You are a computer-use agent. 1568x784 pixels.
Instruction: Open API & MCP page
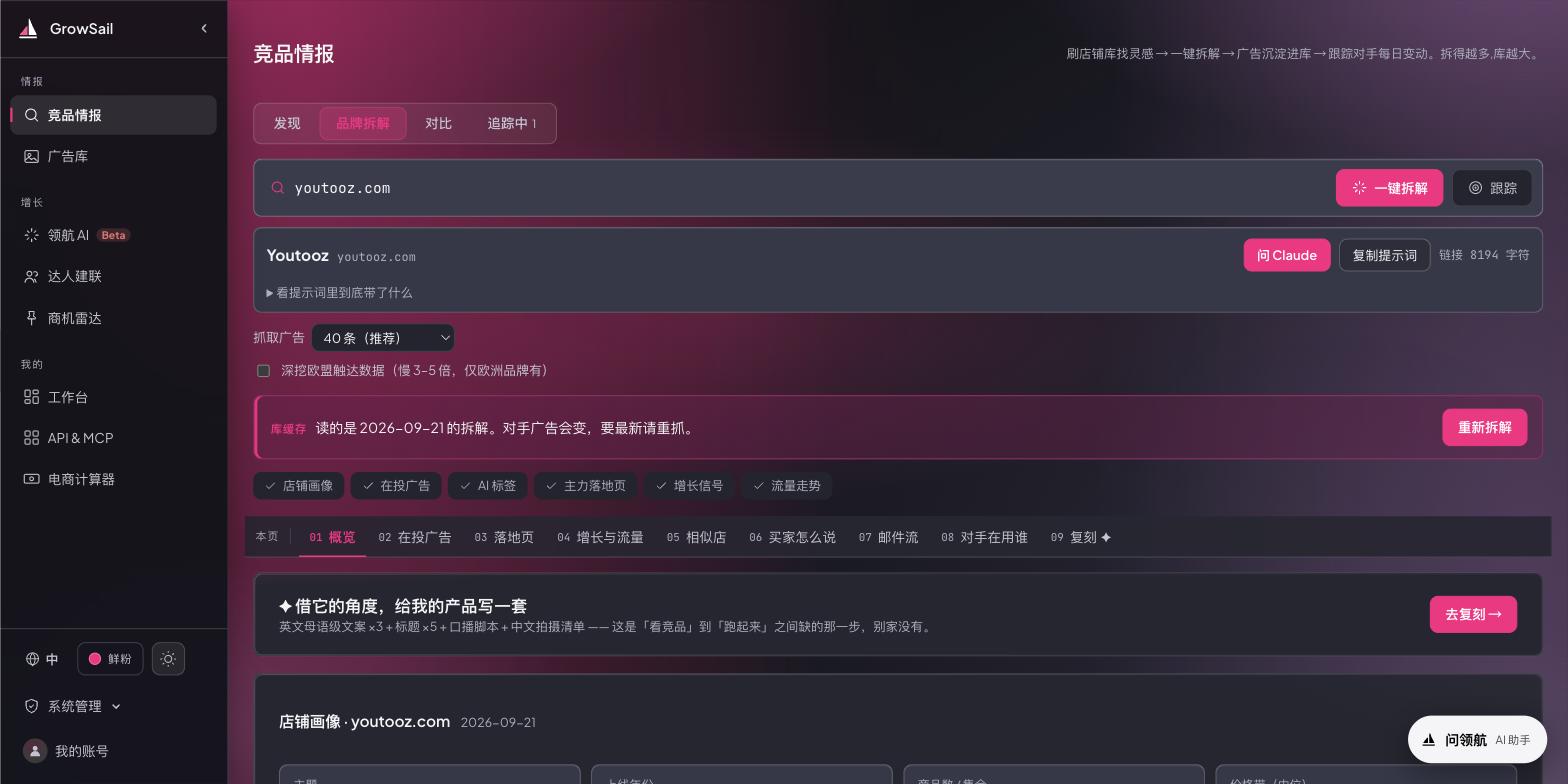coord(113,438)
